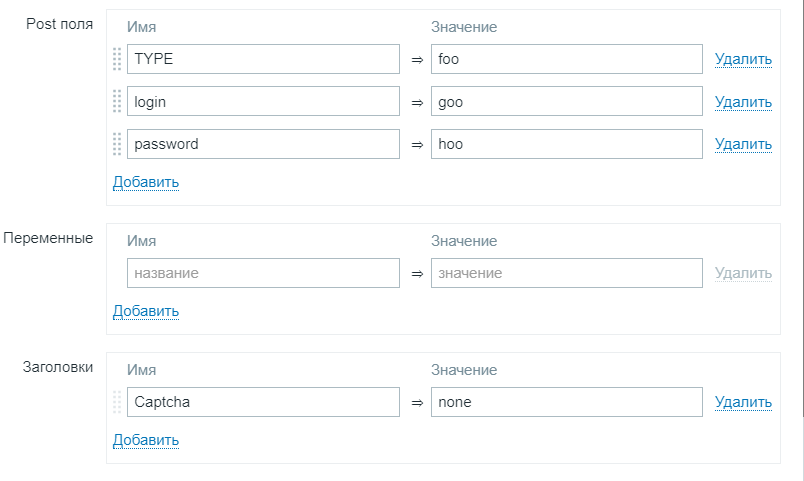Screen dimensions: 804x481
Task: Click the TYPE name input field
Action: [x=263, y=59]
